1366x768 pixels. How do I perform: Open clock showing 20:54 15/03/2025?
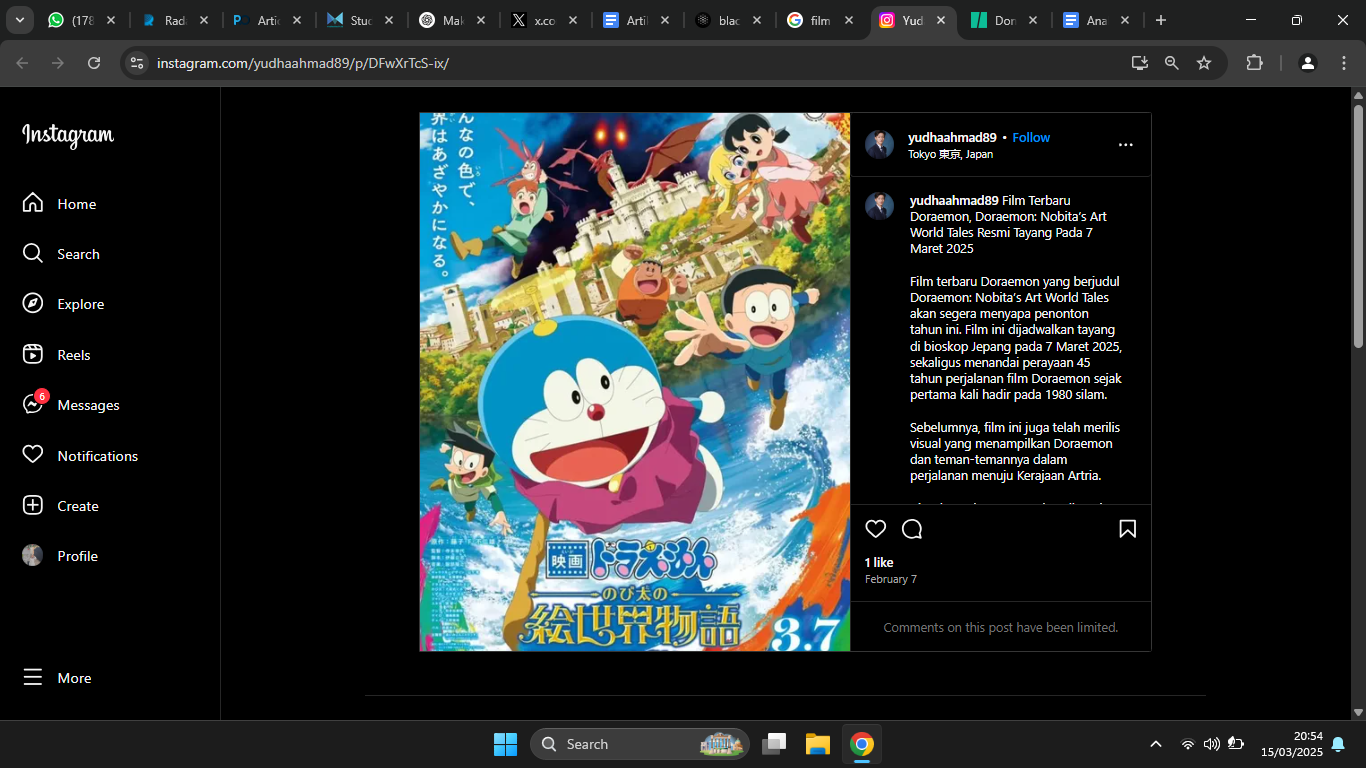(1292, 744)
